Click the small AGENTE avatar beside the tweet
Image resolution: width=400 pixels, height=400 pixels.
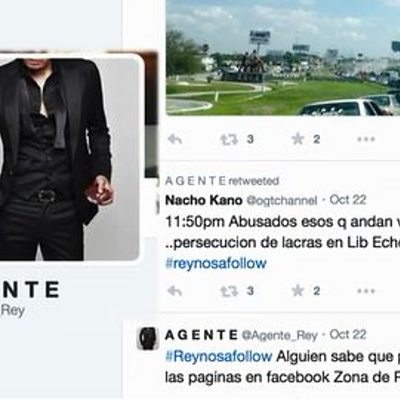(147, 338)
